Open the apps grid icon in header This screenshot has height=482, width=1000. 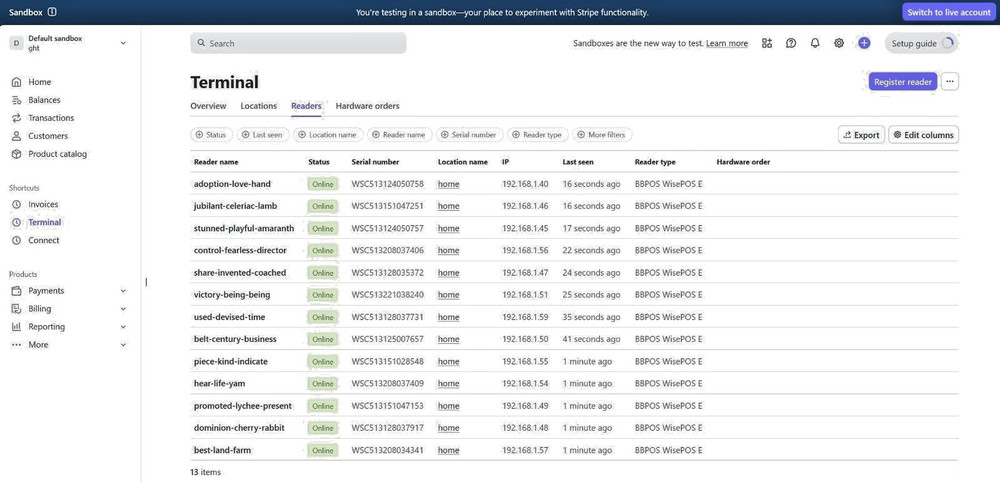pos(767,43)
